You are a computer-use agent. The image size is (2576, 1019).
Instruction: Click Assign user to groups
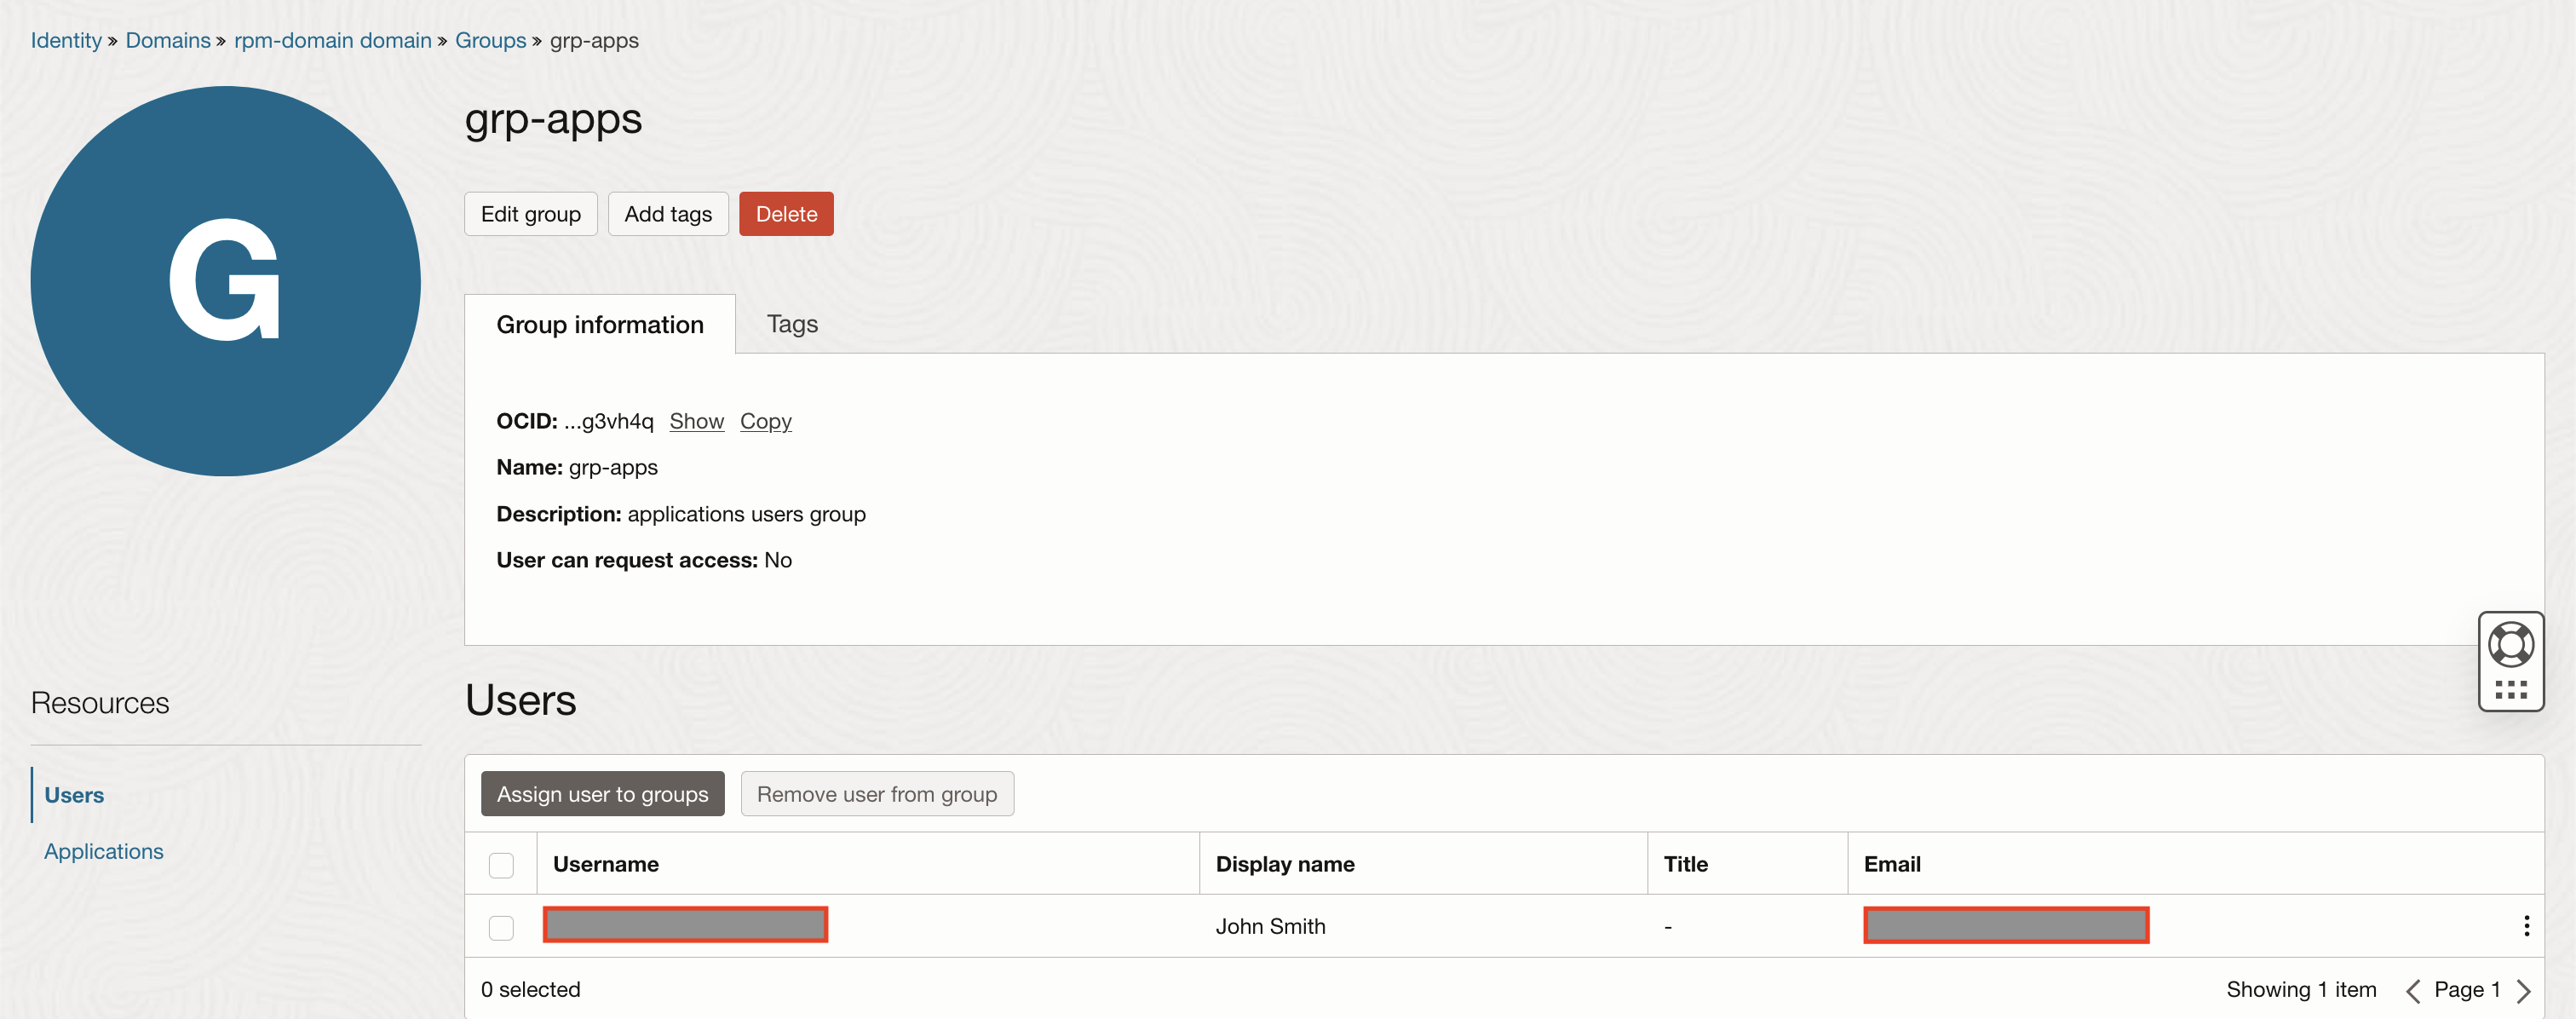coord(602,794)
